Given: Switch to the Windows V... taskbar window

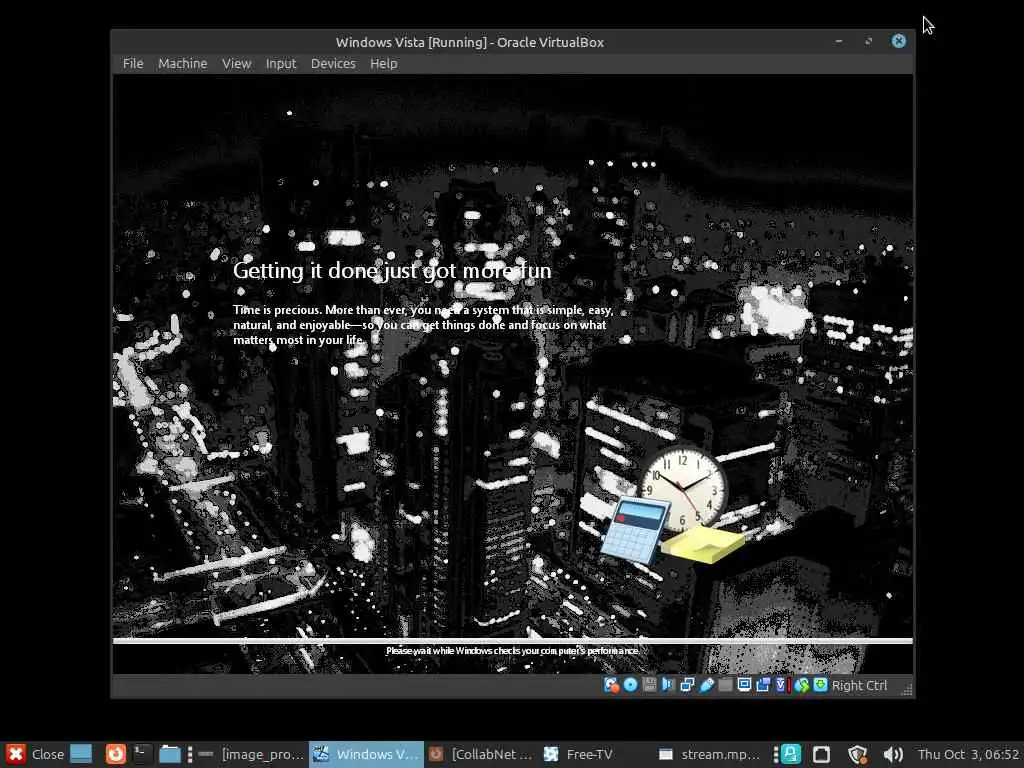Looking at the screenshot, I should pos(366,754).
